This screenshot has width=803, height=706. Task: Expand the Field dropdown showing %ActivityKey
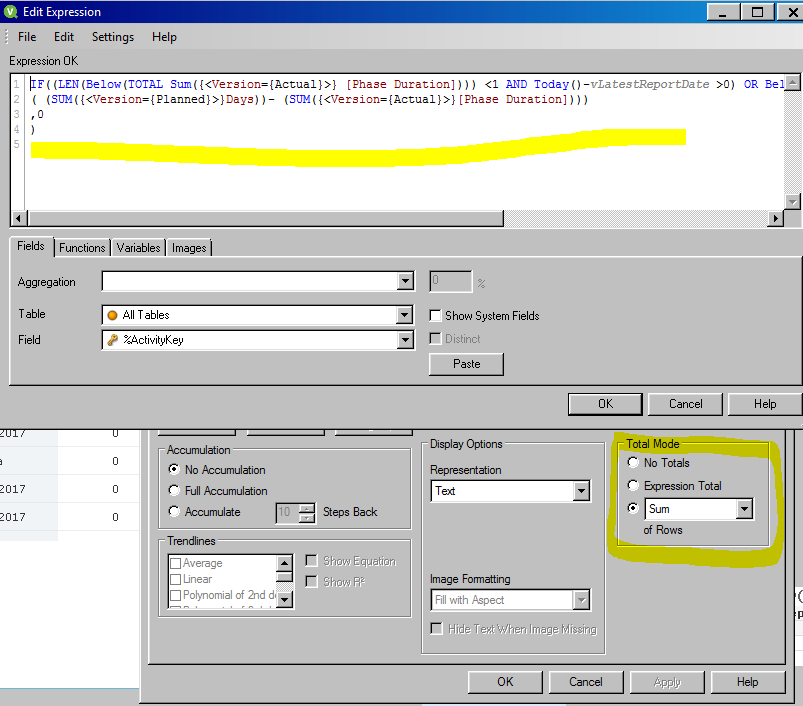pyautogui.click(x=405, y=340)
